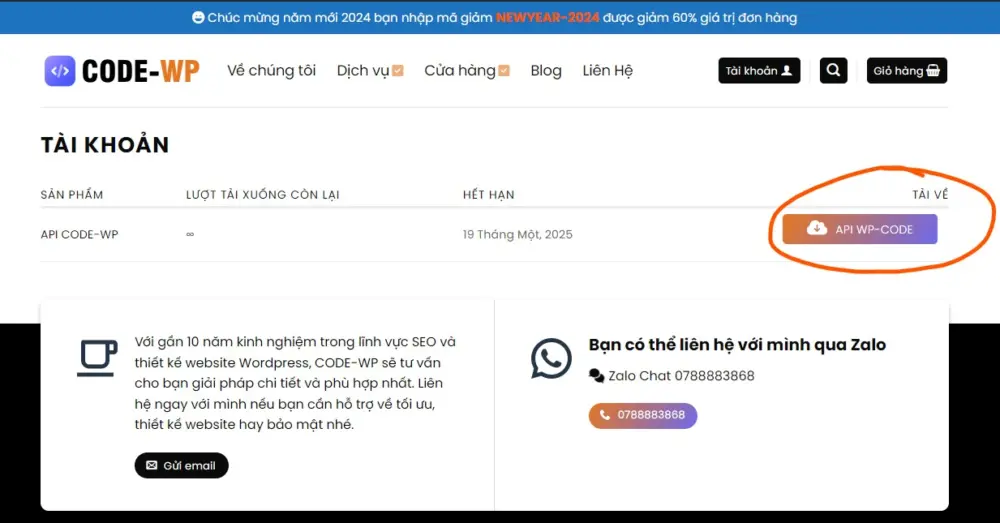The width and height of the screenshot is (1000, 523).
Task: Click the infinity downloads remaining value
Action: 190,234
